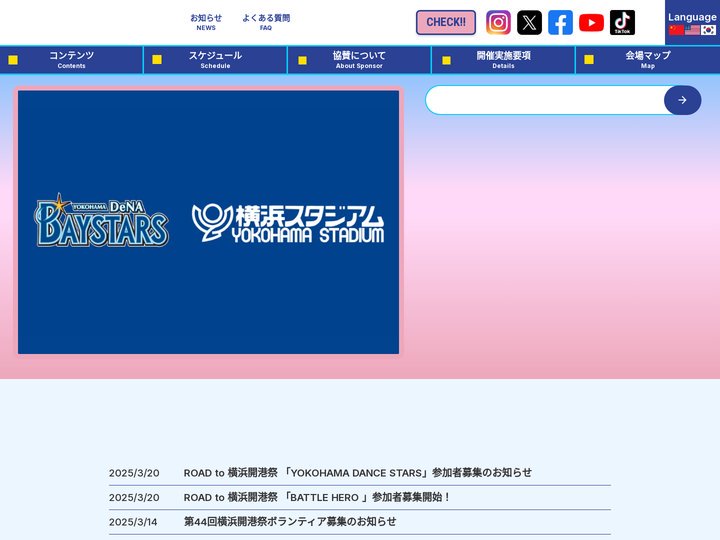This screenshot has height=540, width=720.
Task: Click the 横浜スタジアム Yokohama Stadium logo
Action: tap(288, 223)
